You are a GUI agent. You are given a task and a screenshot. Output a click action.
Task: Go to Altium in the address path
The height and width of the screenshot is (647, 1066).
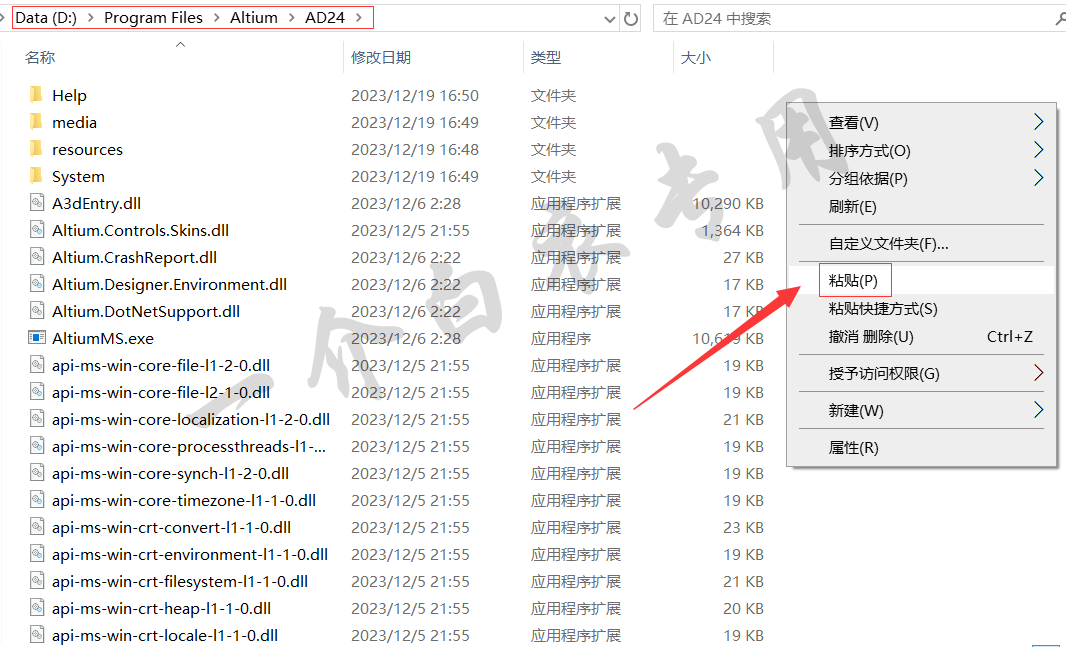(254, 18)
